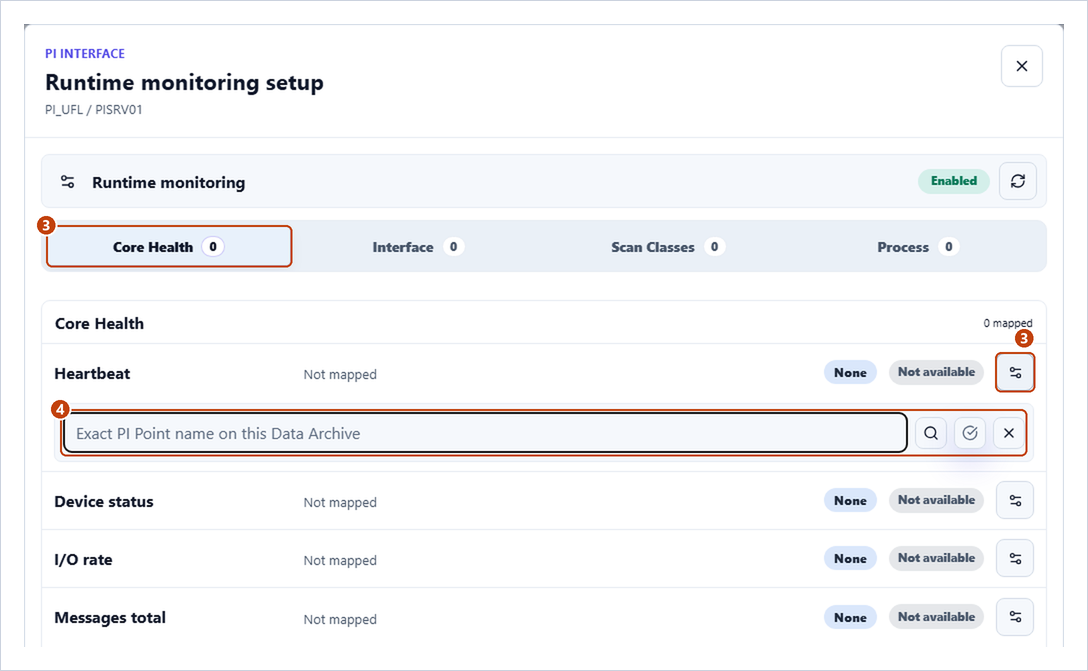Click the count badge on Scan Classes tab
1088x671 pixels.
point(714,246)
